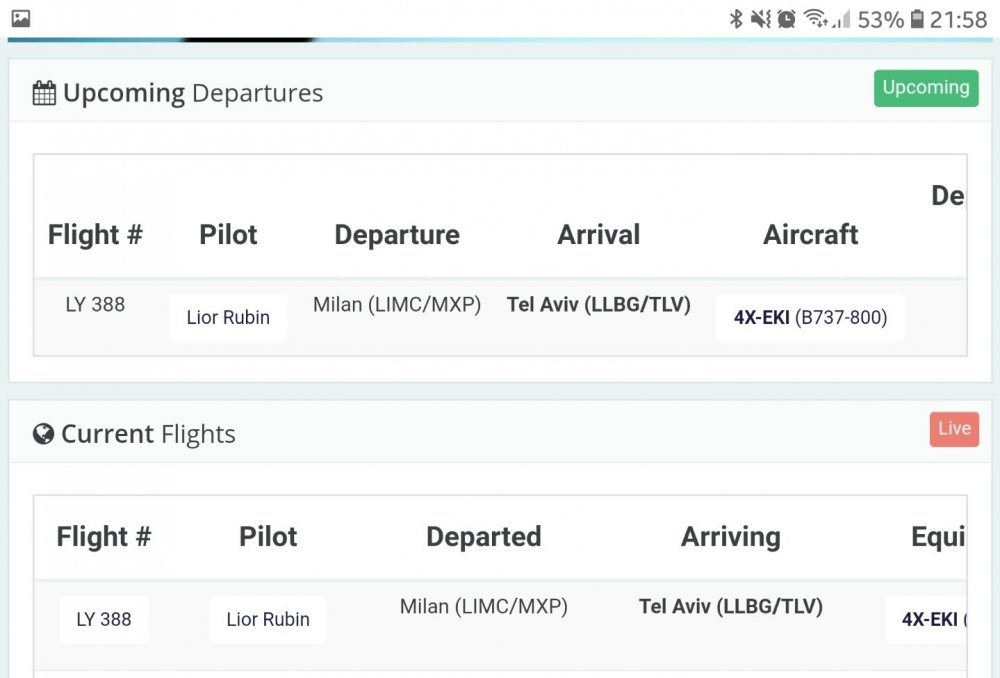The height and width of the screenshot is (678, 1000).
Task: Select aircraft 4X-EKI (B737-800) in Upcoming Departures
Action: tap(810, 318)
